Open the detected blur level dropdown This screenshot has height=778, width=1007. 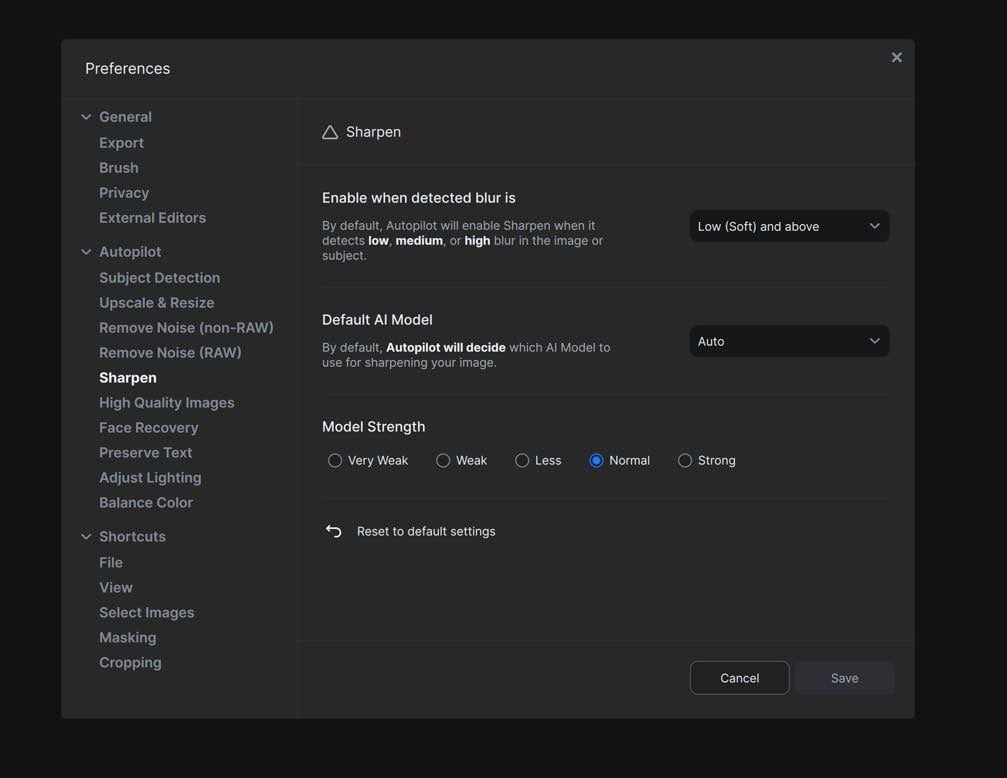click(789, 226)
